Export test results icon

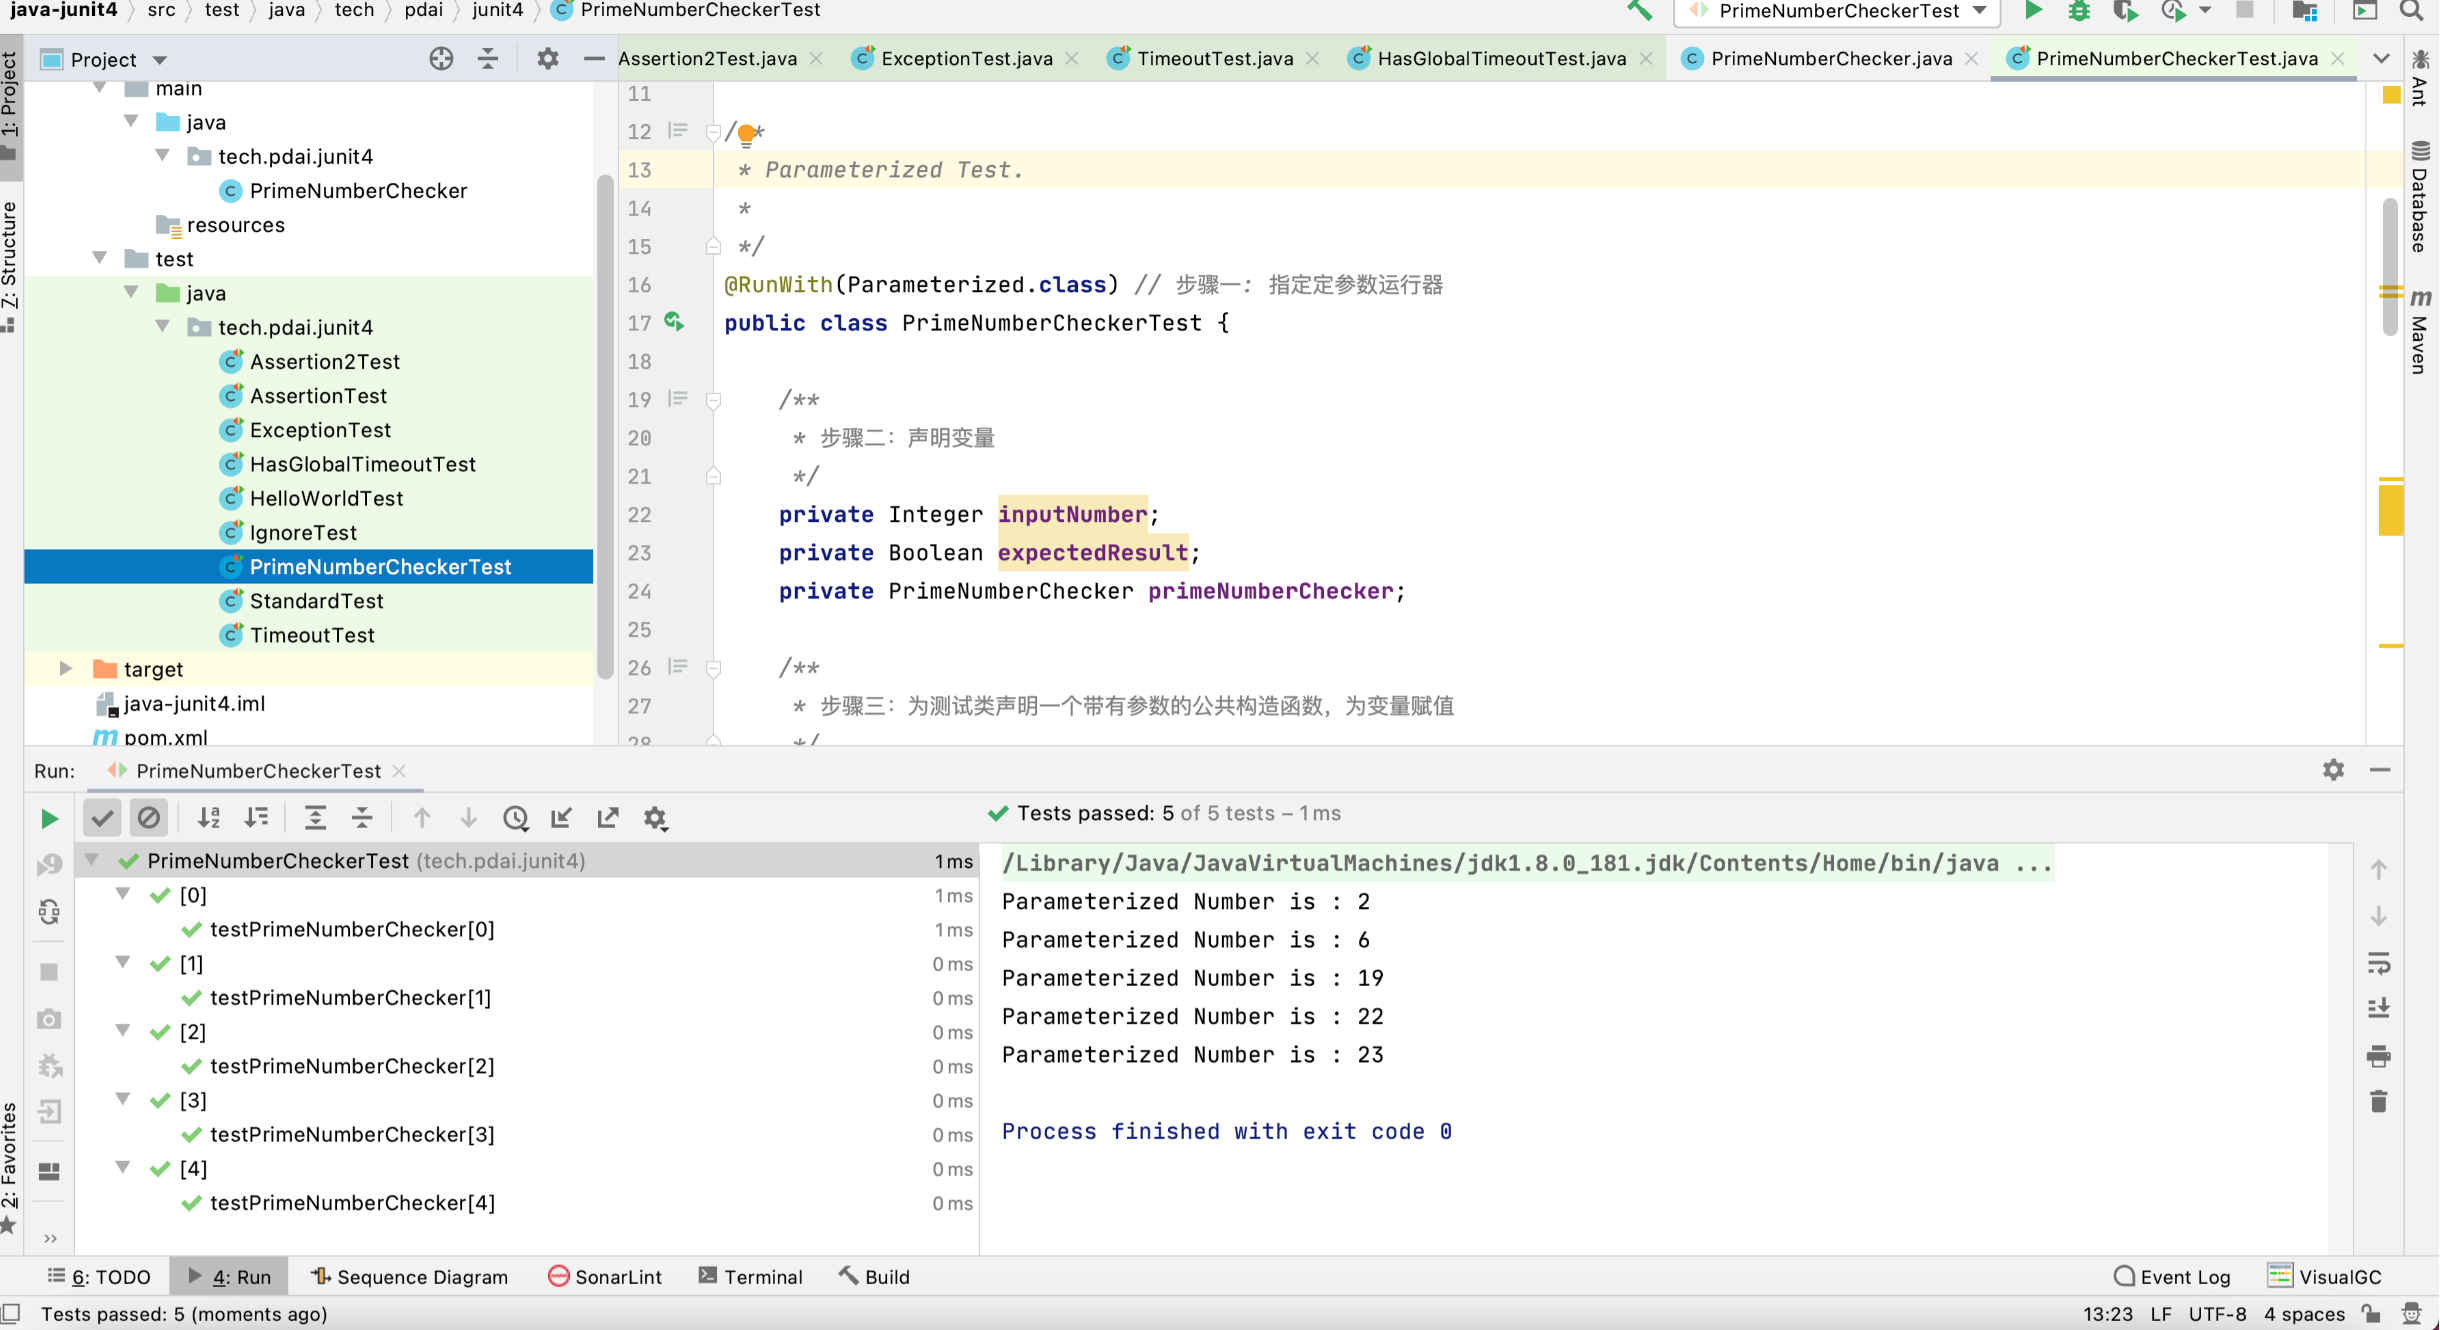click(608, 818)
